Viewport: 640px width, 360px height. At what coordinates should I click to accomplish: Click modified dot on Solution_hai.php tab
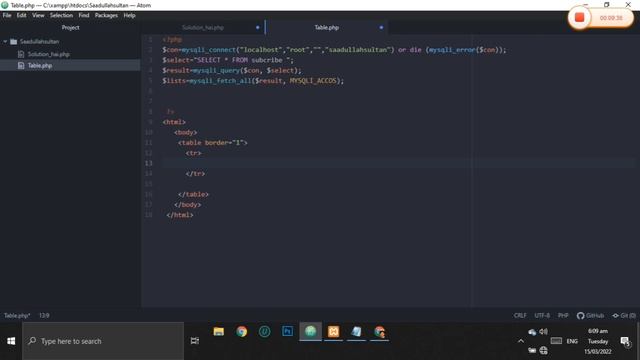[x=258, y=27]
